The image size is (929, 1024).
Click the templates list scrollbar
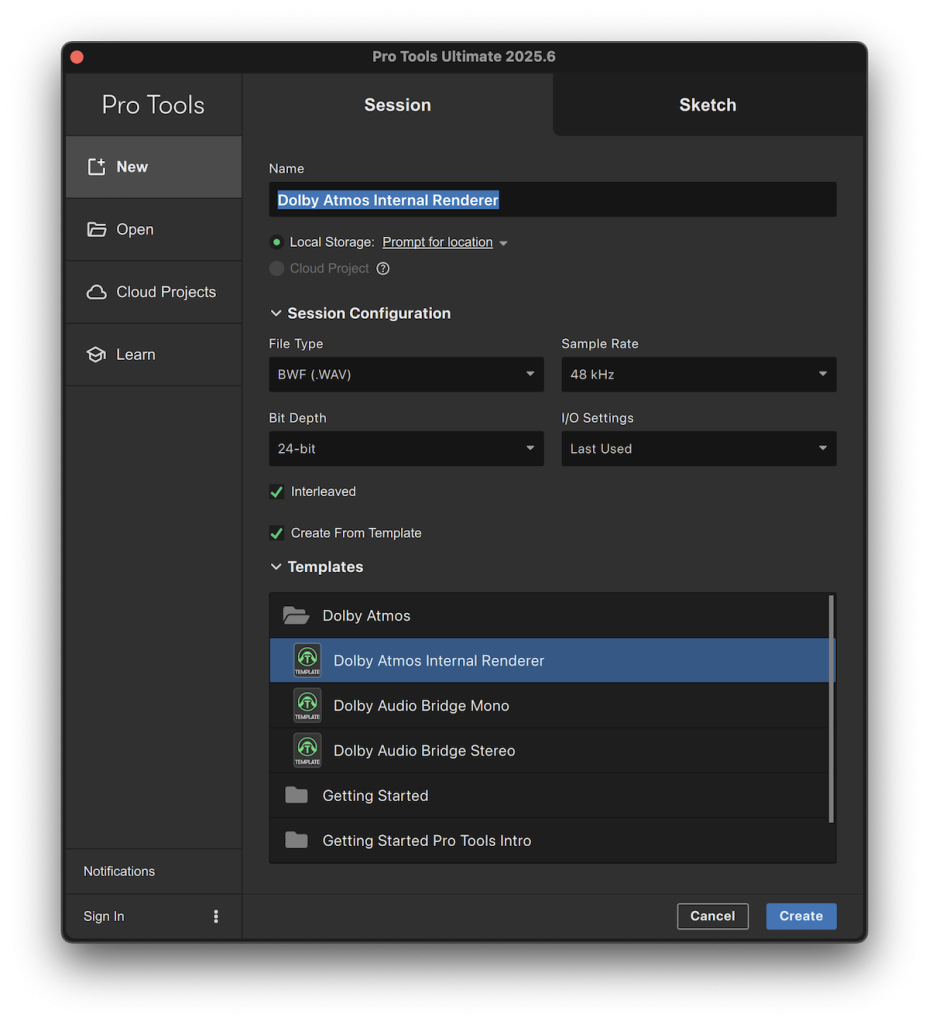[831, 708]
